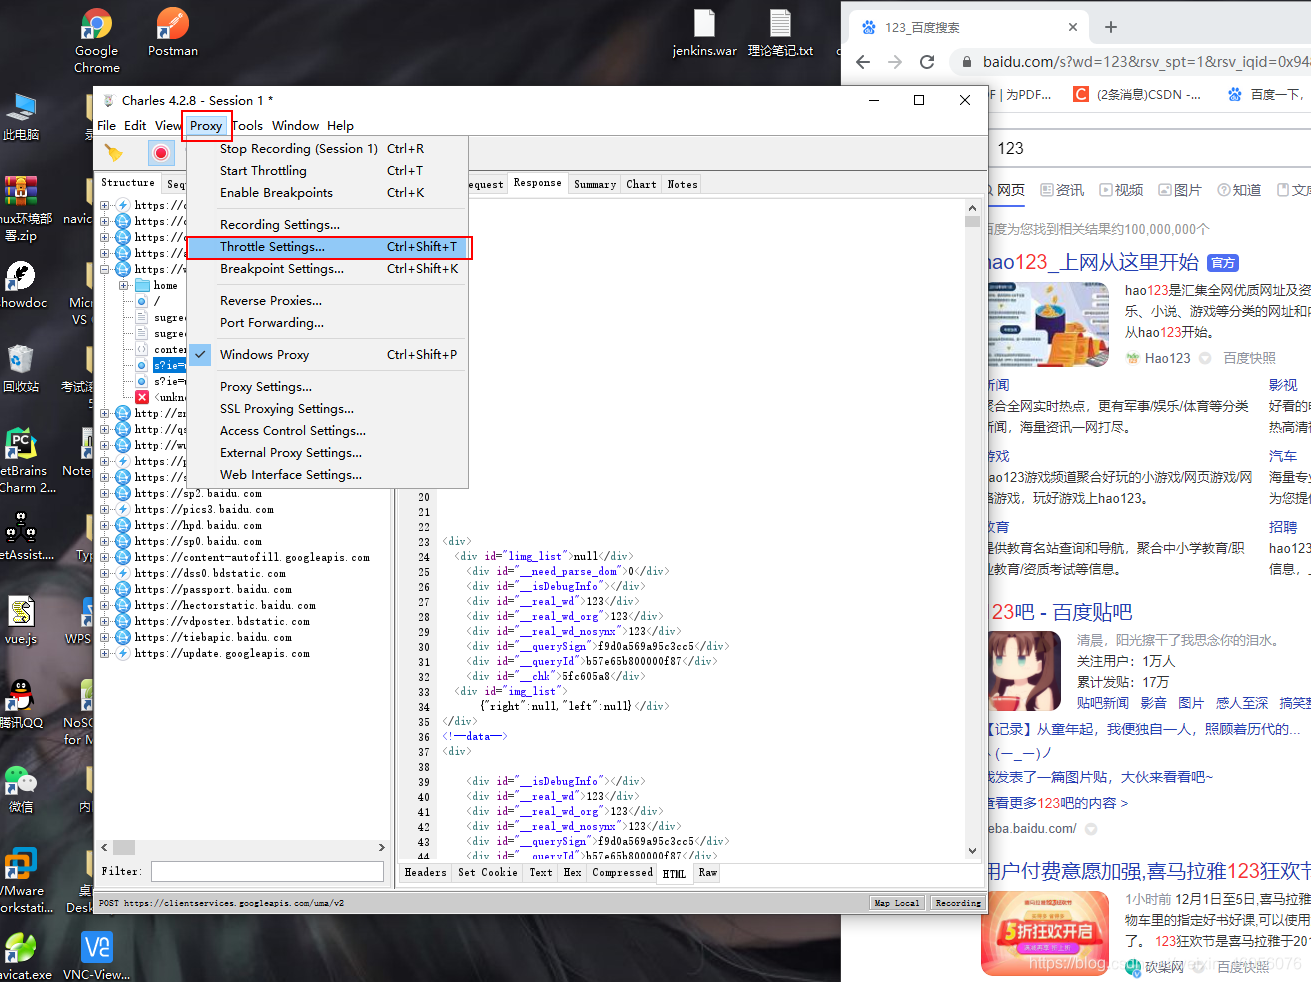Switch to the Headers response sub-tab
The height and width of the screenshot is (982, 1311).
[x=425, y=873]
